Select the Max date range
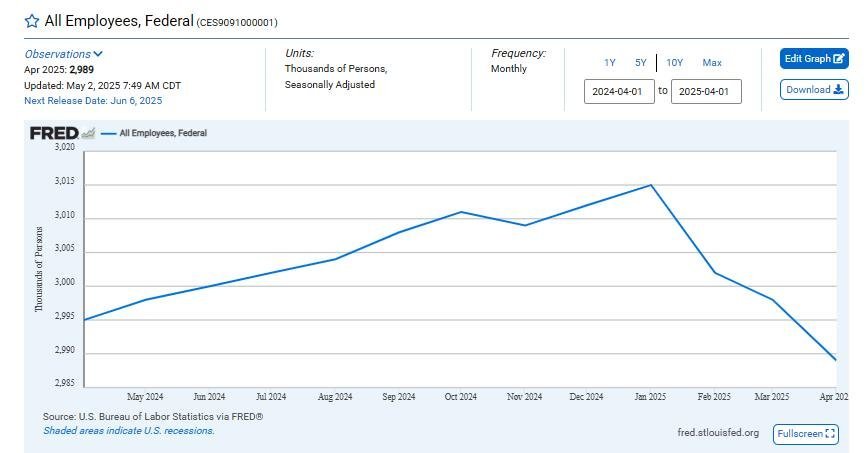 pos(712,63)
